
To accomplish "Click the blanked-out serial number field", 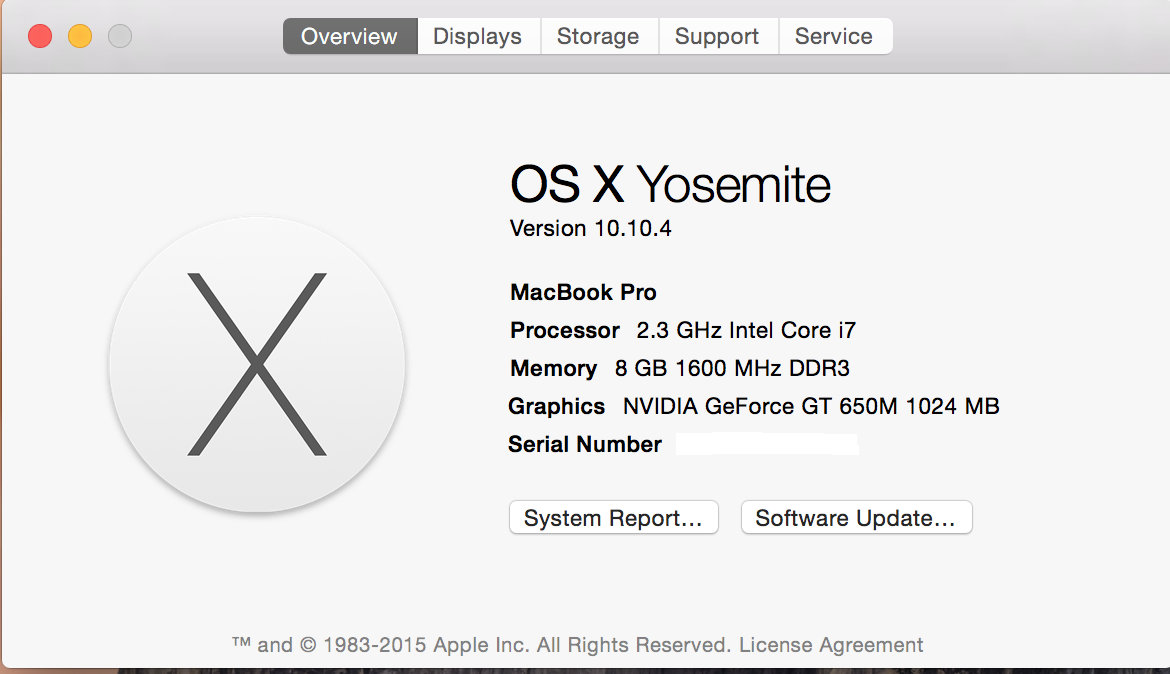I will (x=767, y=444).
